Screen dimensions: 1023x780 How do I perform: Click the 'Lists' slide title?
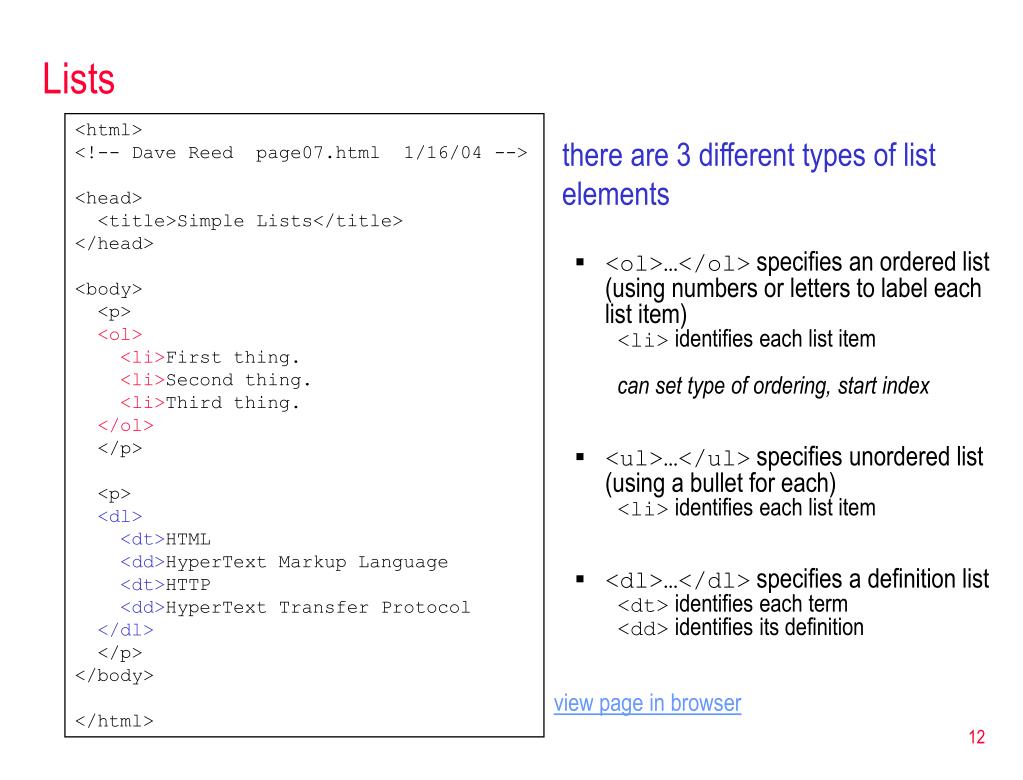tap(78, 79)
